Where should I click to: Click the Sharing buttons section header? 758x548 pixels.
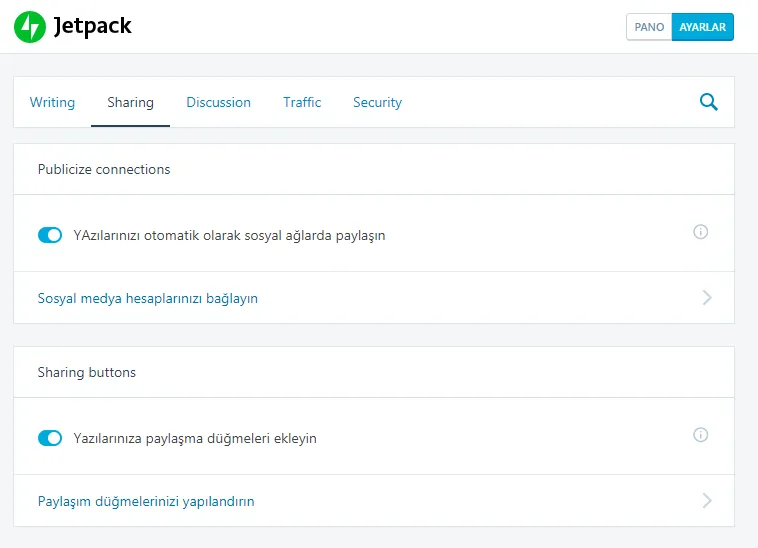87,373
